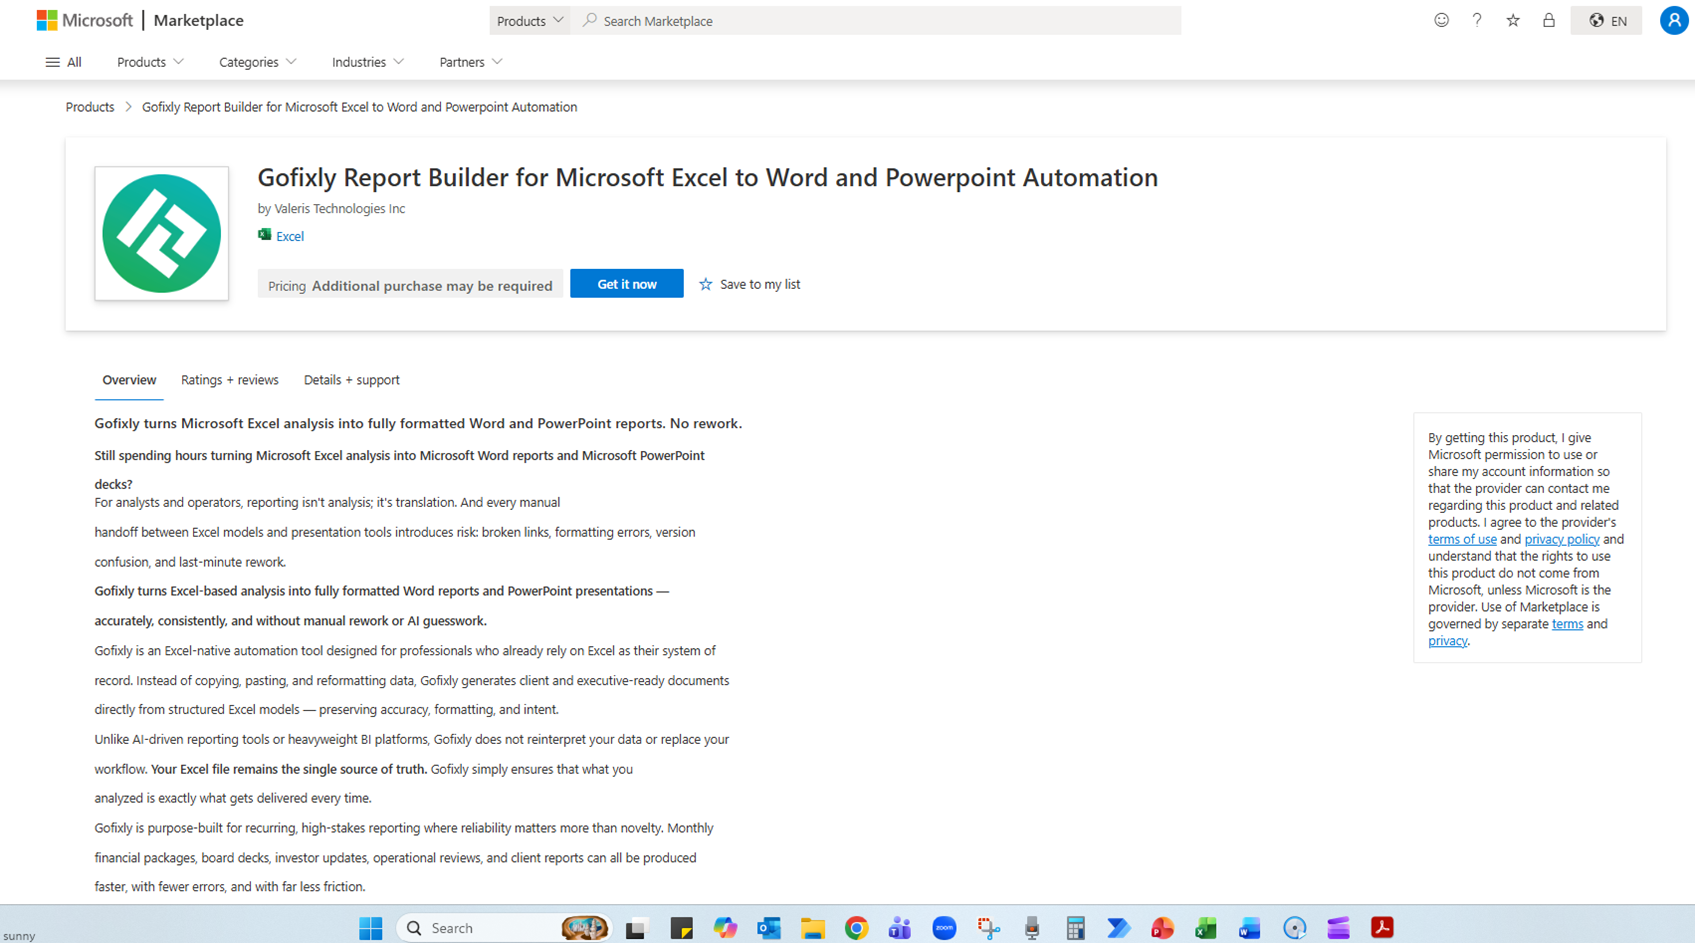This screenshot has width=1695, height=943.
Task: Click the Gofixly product logo thumbnail
Action: tap(162, 234)
